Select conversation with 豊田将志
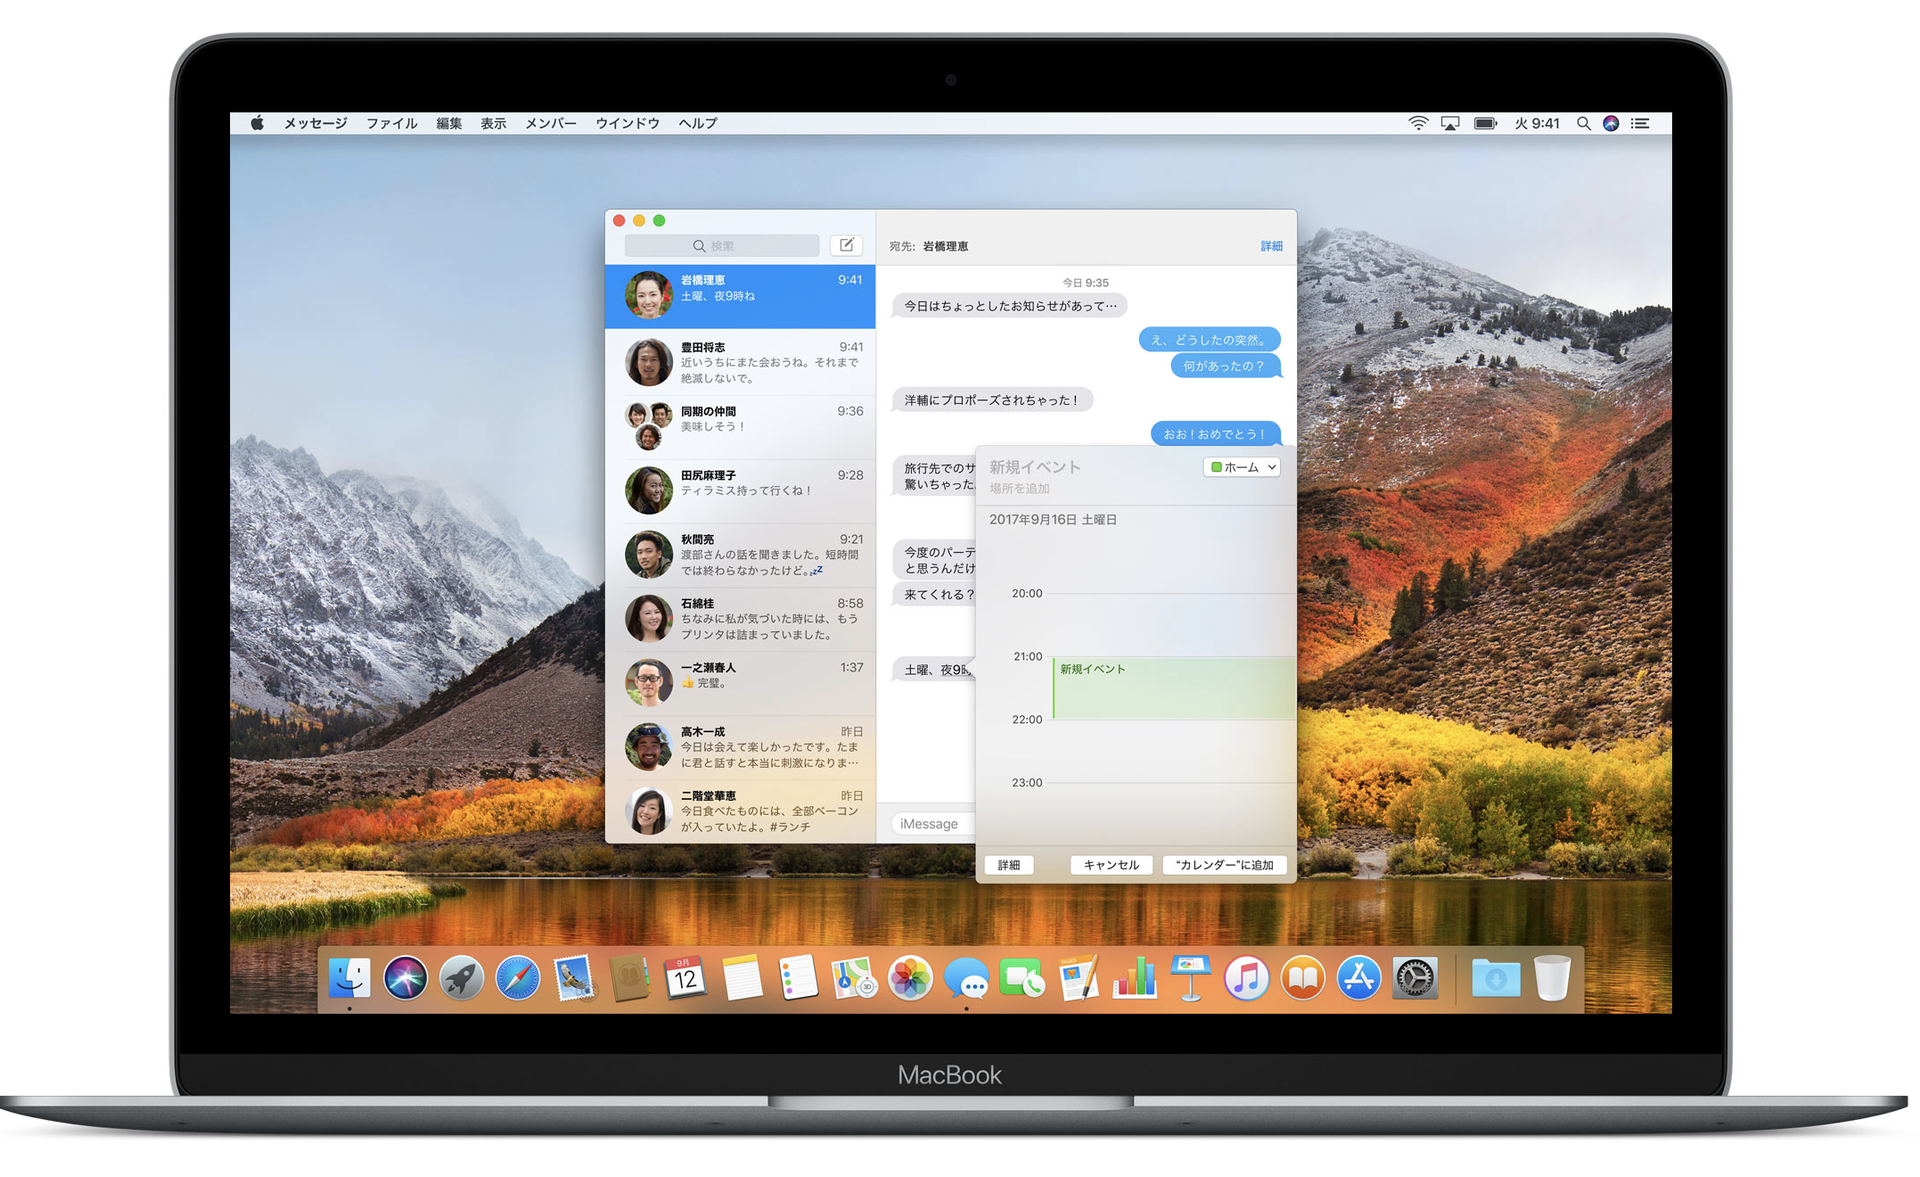Image resolution: width=1920 pixels, height=1177 pixels. pos(740,362)
